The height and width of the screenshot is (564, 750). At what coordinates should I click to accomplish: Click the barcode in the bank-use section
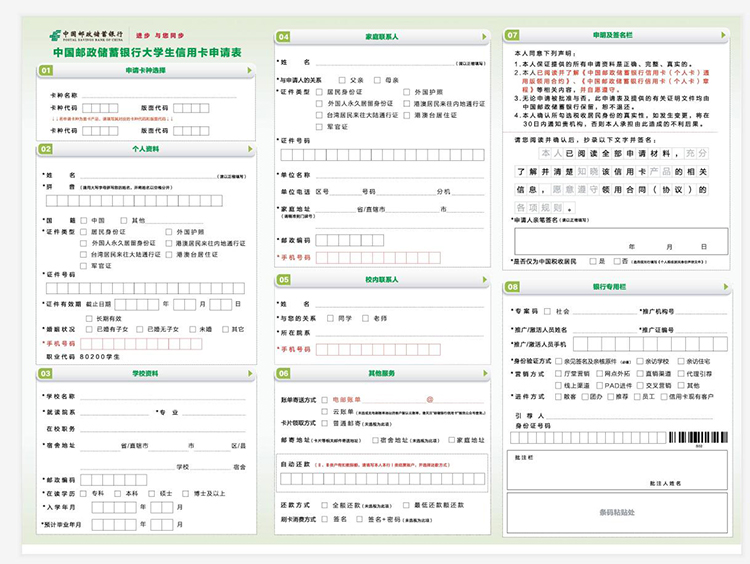coord(698,437)
